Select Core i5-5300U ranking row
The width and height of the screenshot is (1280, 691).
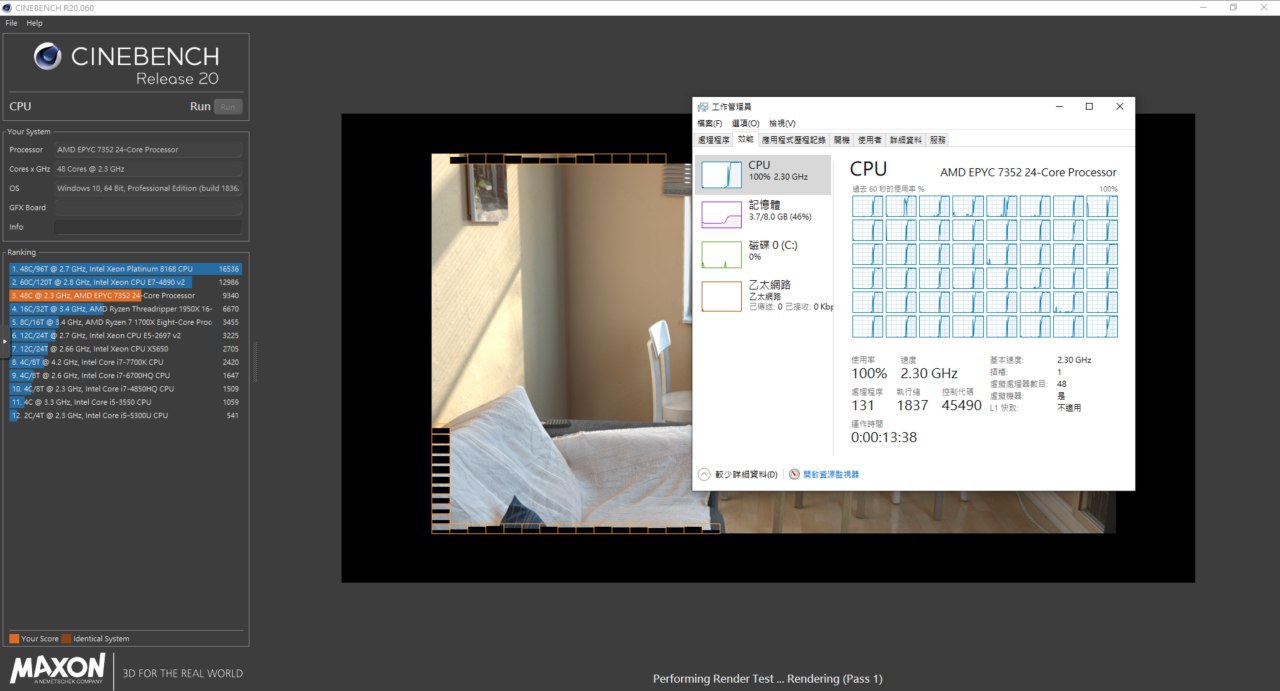tap(125, 416)
